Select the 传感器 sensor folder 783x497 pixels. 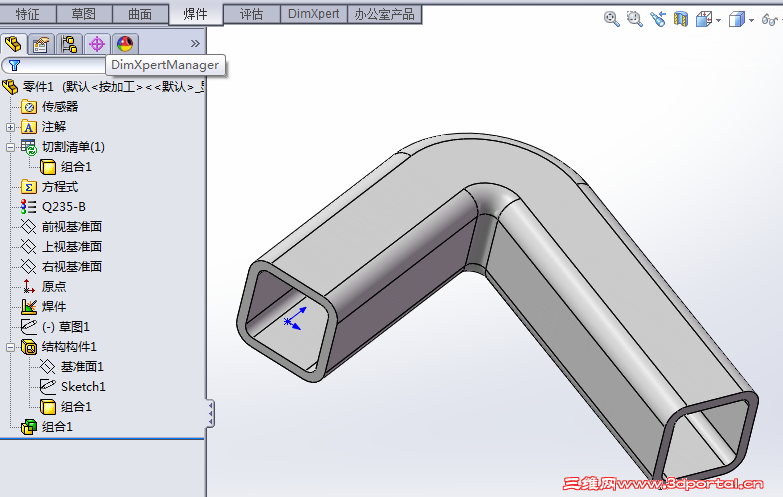[60, 107]
